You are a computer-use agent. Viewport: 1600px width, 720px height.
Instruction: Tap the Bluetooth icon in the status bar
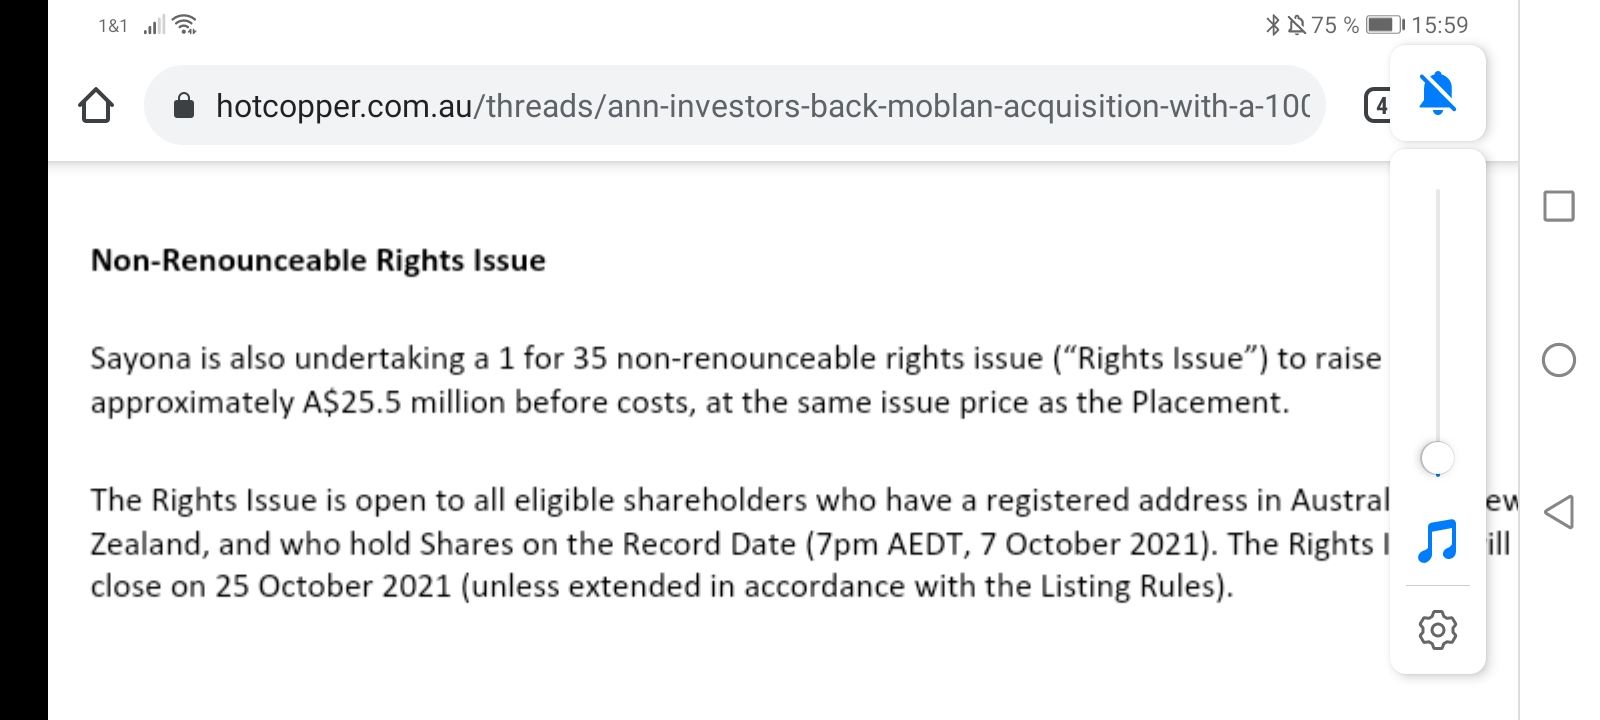click(1272, 25)
